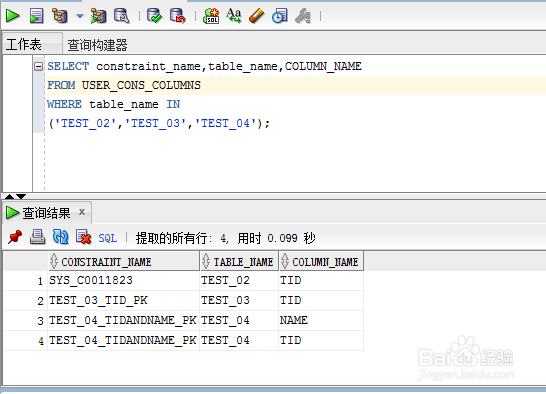Image resolution: width=546 pixels, height=394 pixels.
Task: Click the delete row icon in the results toolbar
Action: click(x=84, y=237)
